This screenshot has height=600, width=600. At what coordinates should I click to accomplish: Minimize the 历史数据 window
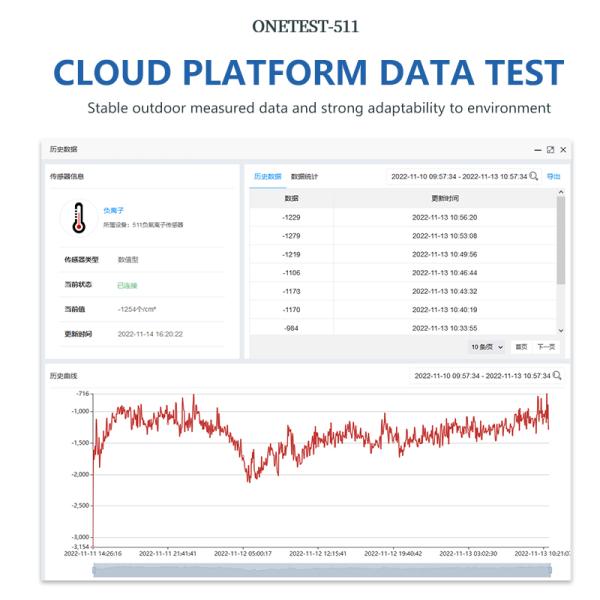tap(538, 149)
